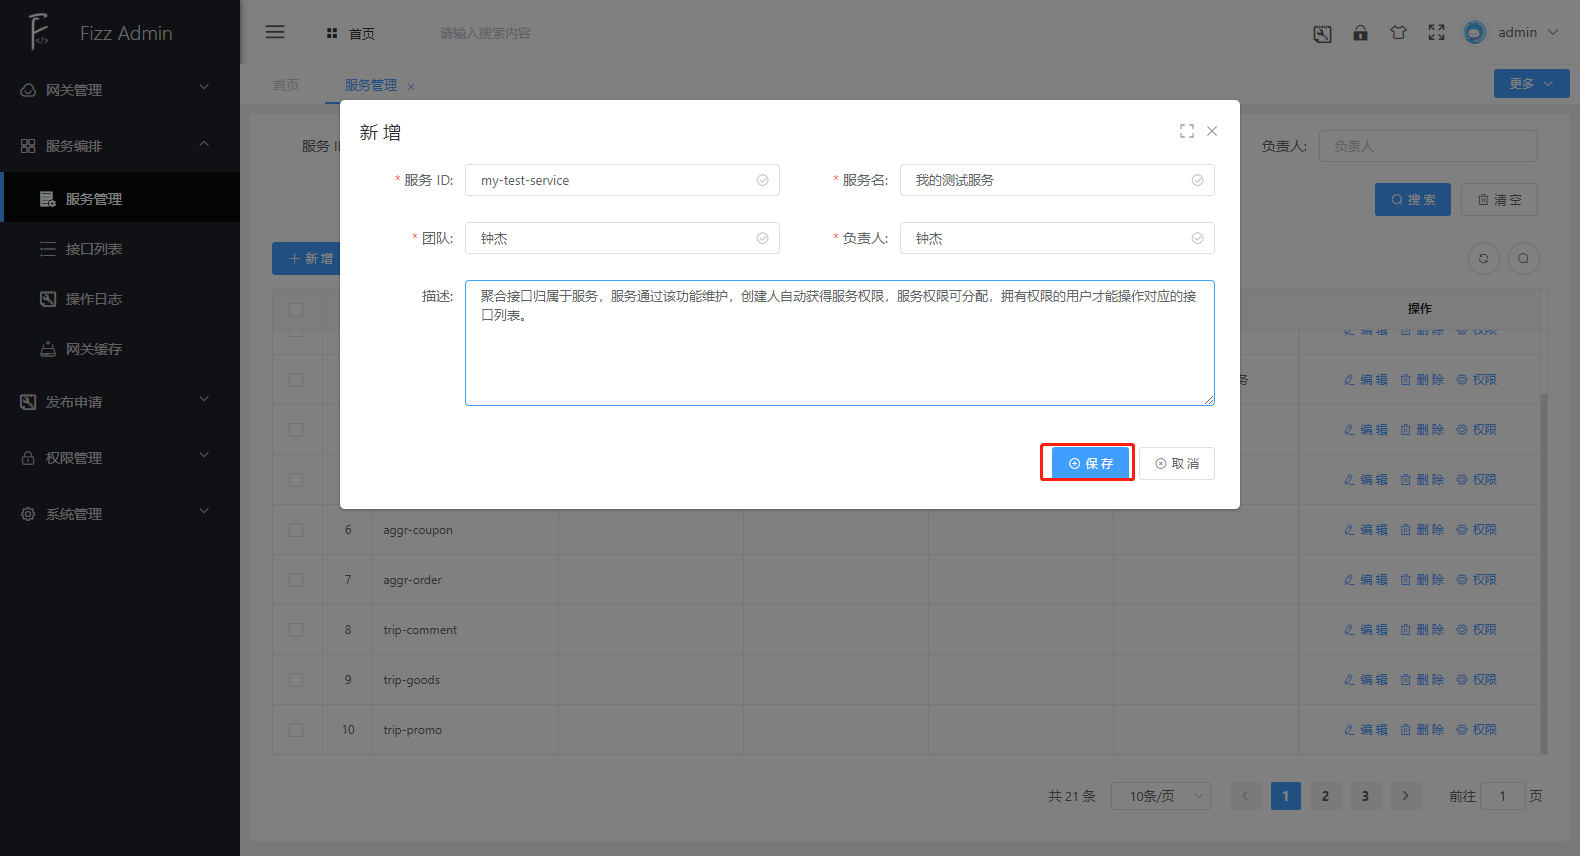Go to page 2 in pagination
Image resolution: width=1580 pixels, height=856 pixels.
click(1325, 796)
